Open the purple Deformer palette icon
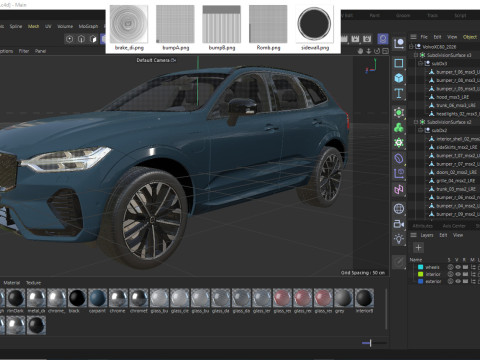 point(399,159)
